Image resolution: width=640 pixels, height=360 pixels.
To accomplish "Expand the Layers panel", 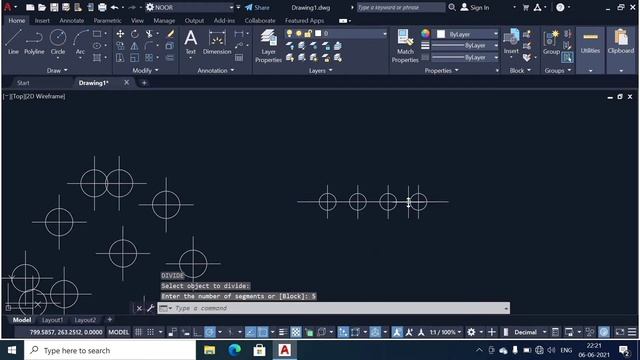I will 320,71.
